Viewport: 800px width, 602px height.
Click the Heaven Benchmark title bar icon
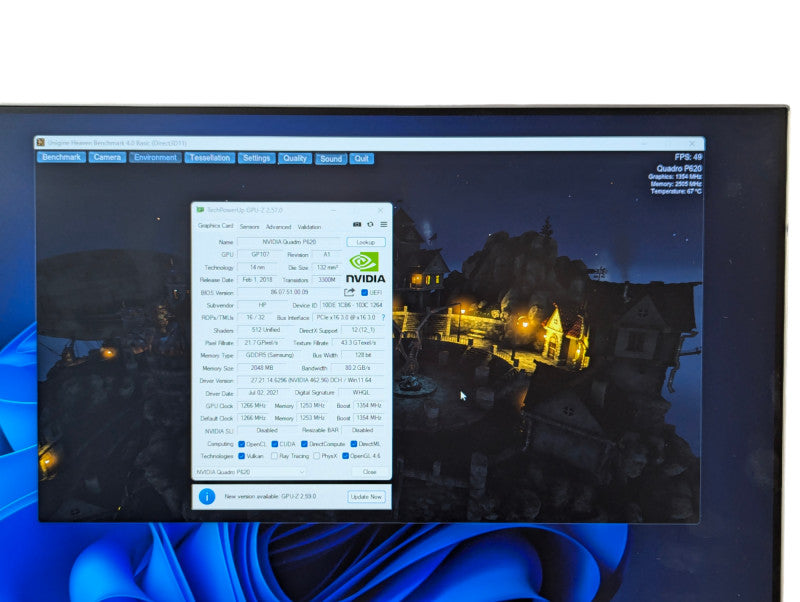[41, 142]
